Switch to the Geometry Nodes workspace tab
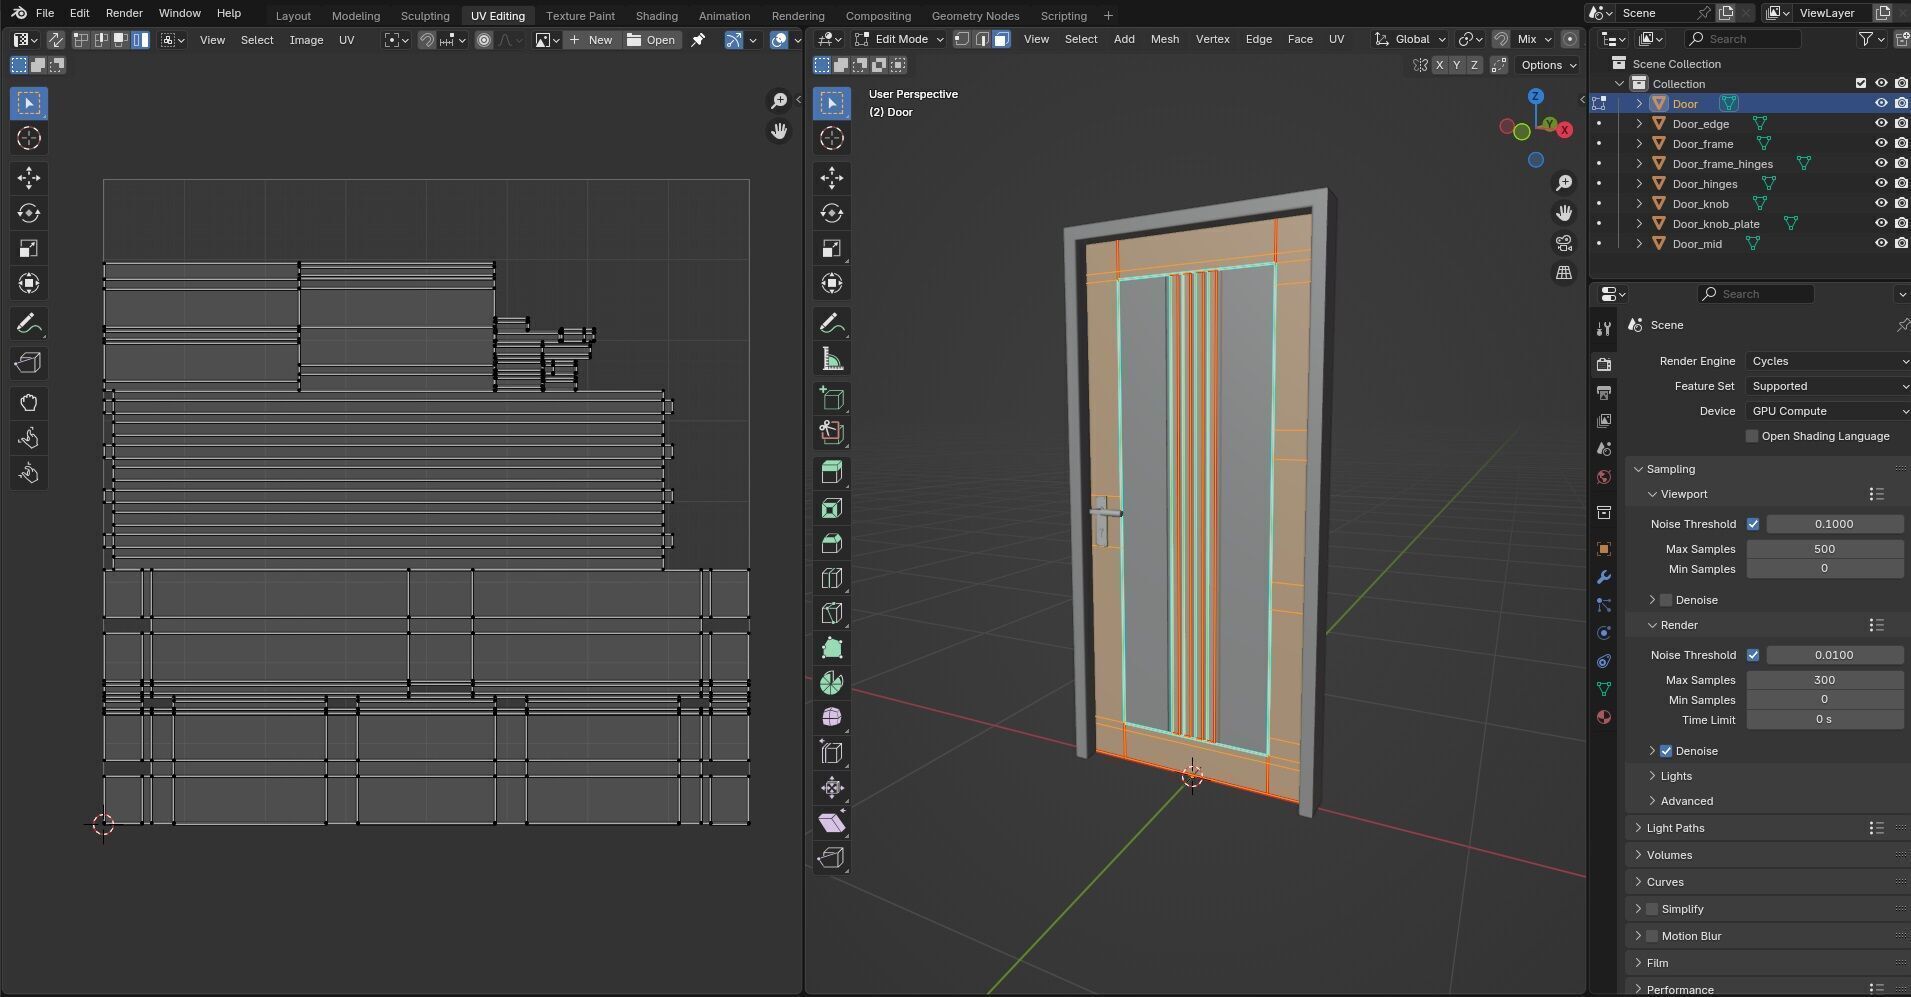Screen dimensions: 1911x997 (x=975, y=15)
